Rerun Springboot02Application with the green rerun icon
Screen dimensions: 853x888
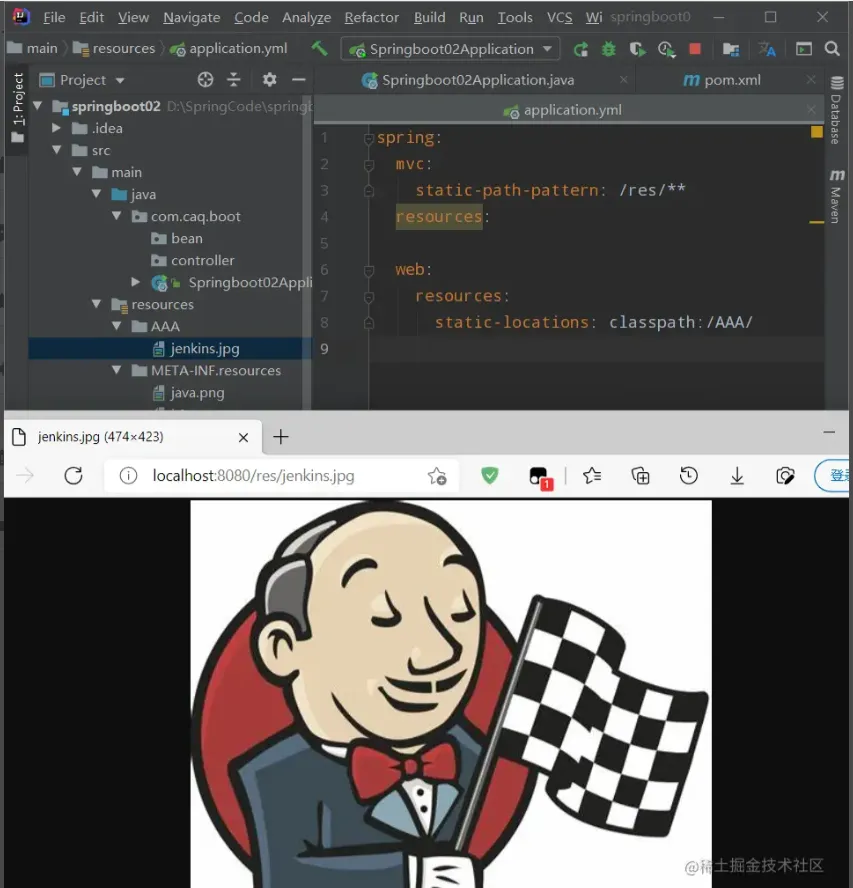581,49
